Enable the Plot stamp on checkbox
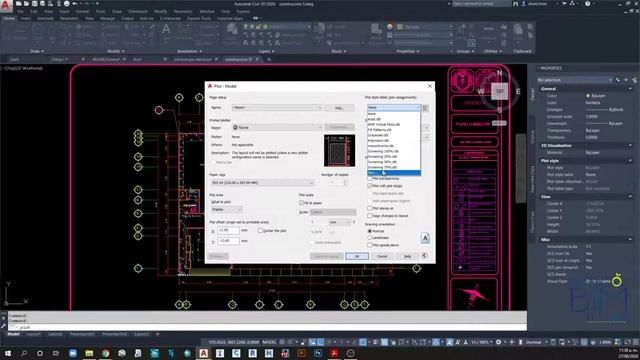The height and width of the screenshot is (360, 640). [x=370, y=208]
